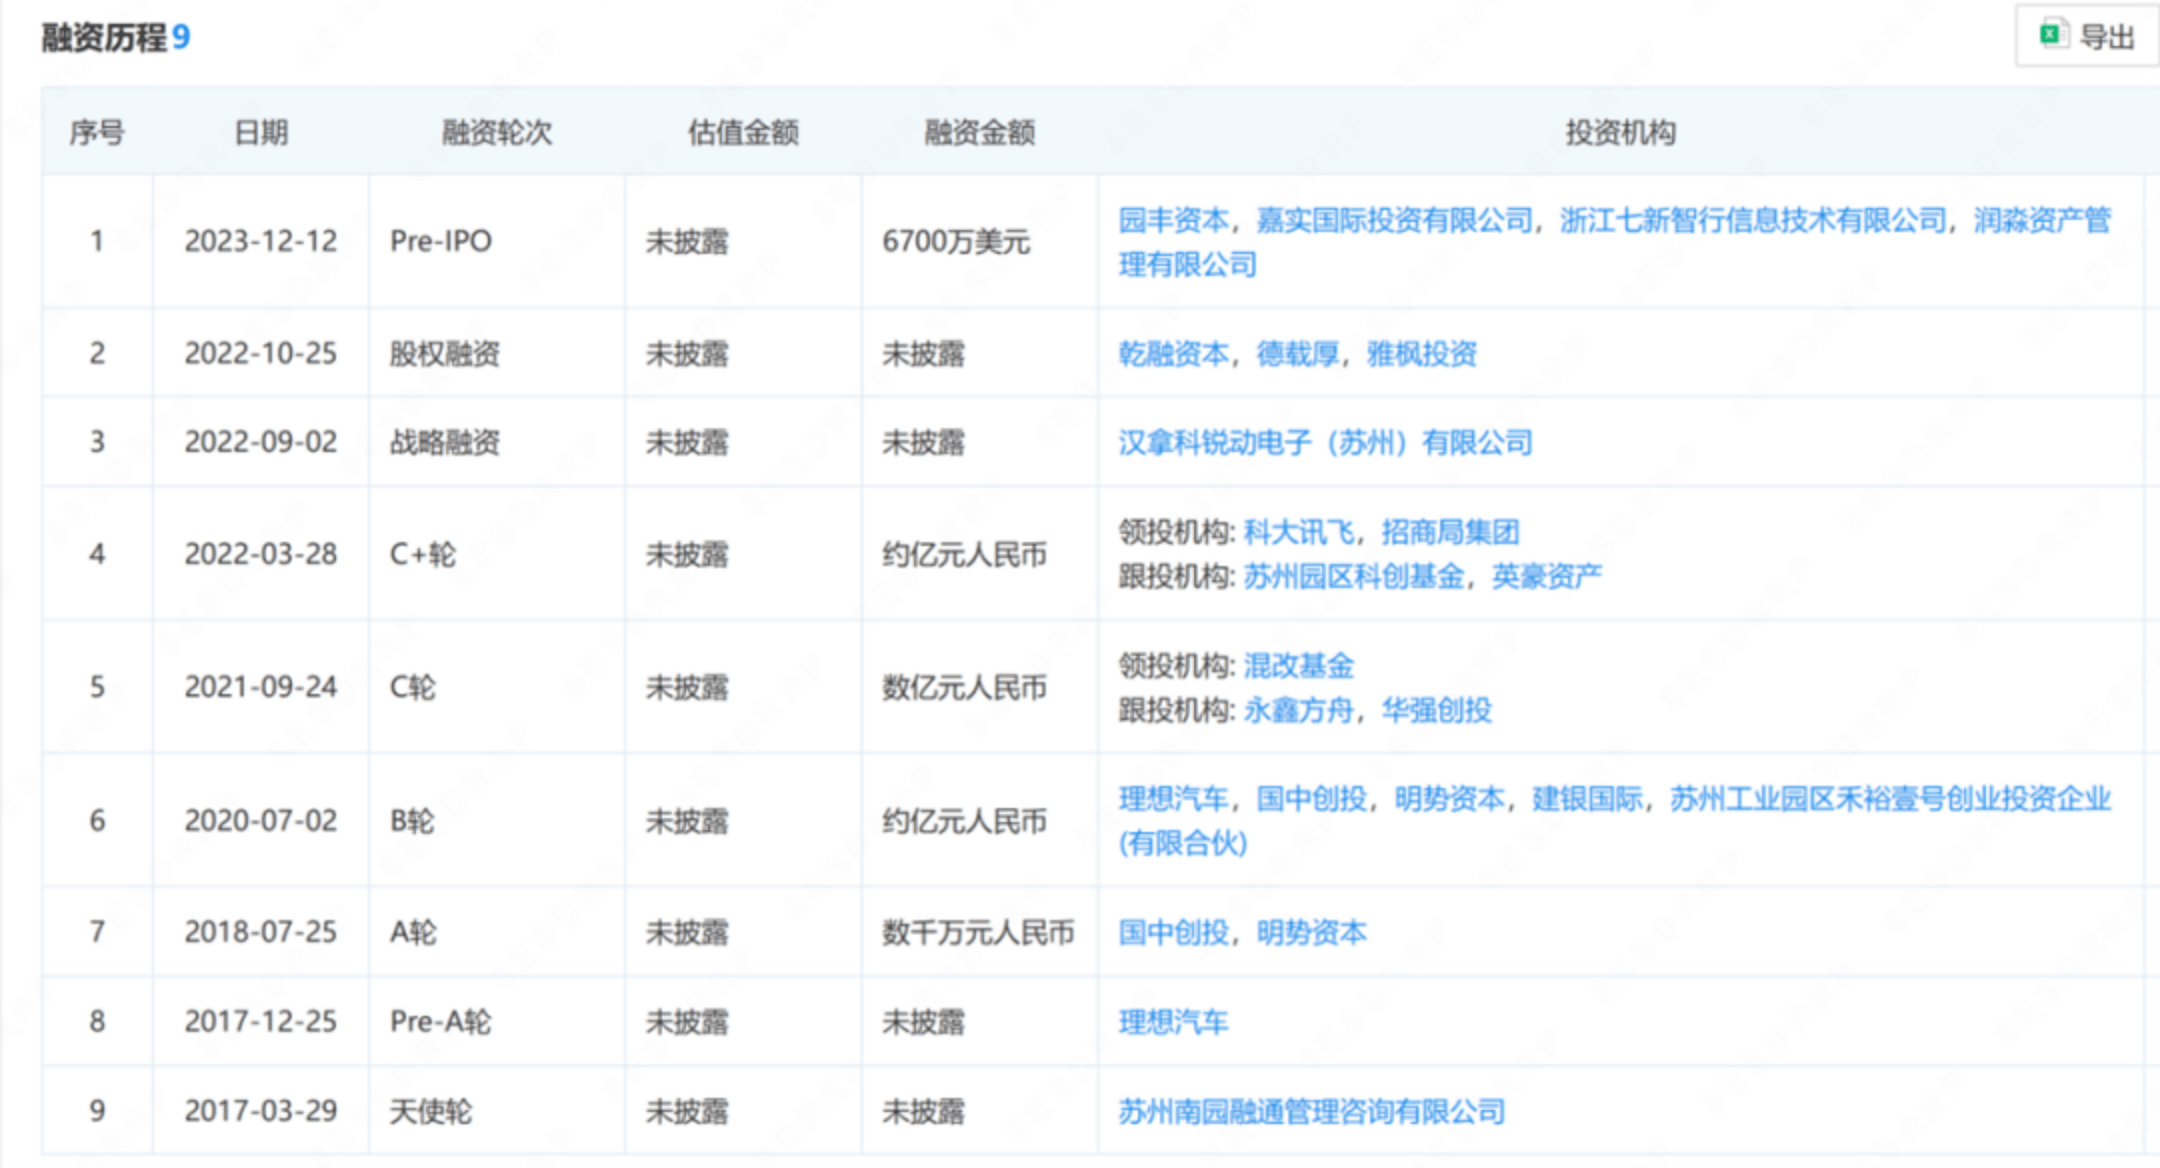The height and width of the screenshot is (1168, 2160).
Task: Select date cell 2021-09-24
Action: point(261,687)
